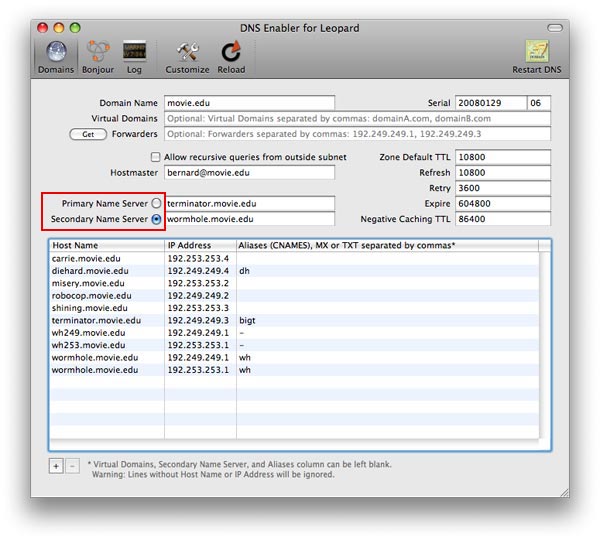Viewport: 600px width, 540px height.
Task: Open the Domains toolbar pane
Action: (55, 54)
